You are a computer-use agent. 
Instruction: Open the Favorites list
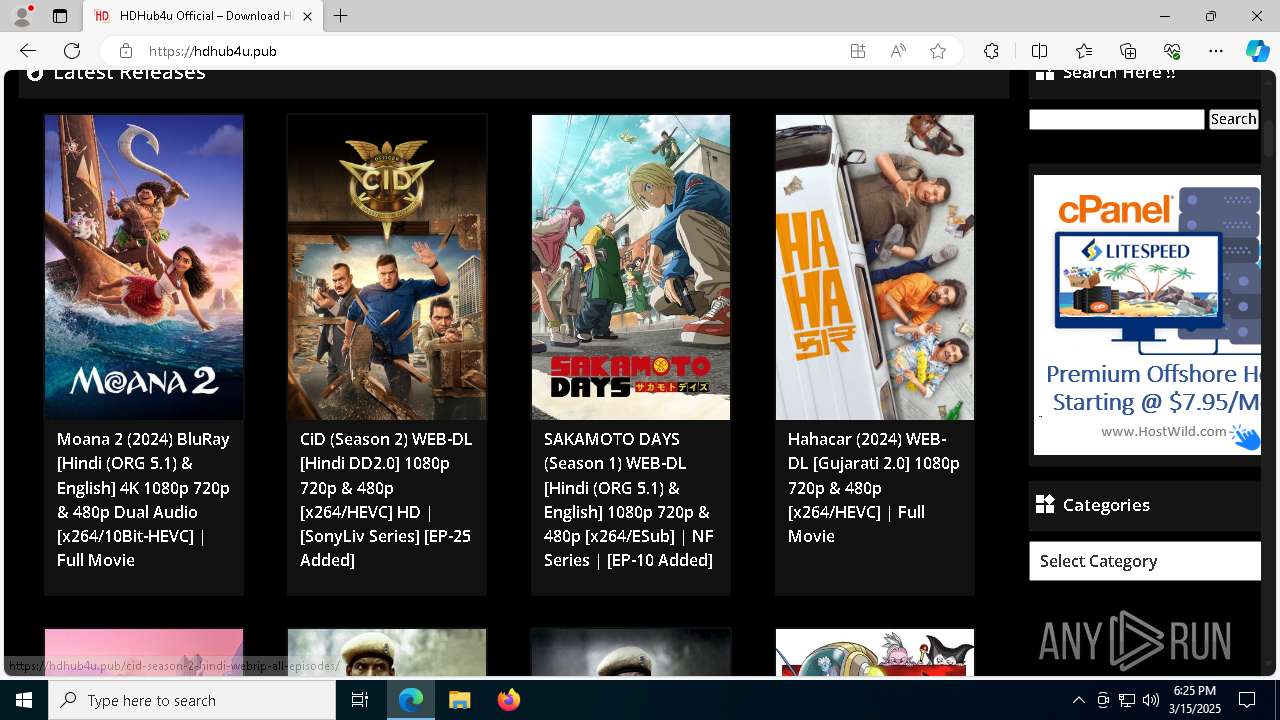click(1084, 51)
